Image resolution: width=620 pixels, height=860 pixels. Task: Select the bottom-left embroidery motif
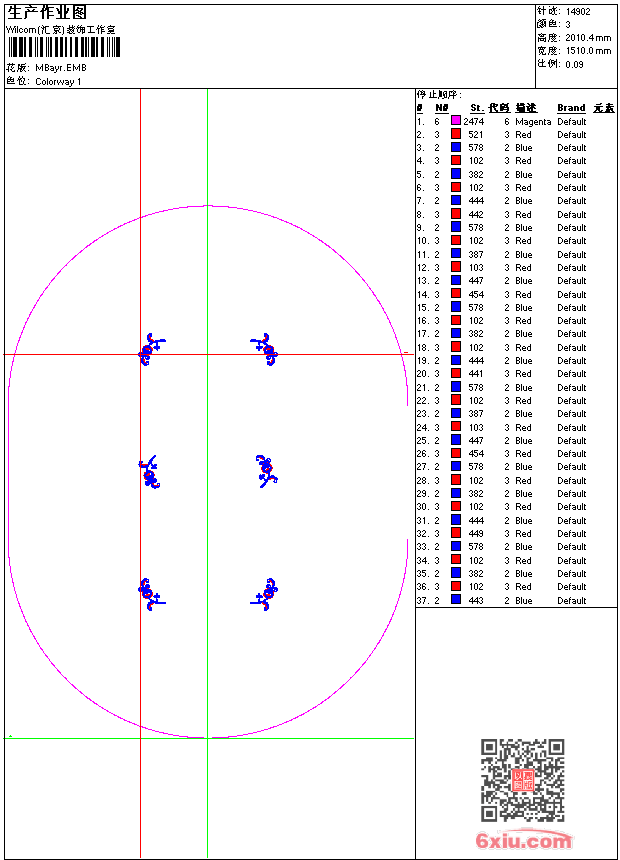click(x=150, y=593)
